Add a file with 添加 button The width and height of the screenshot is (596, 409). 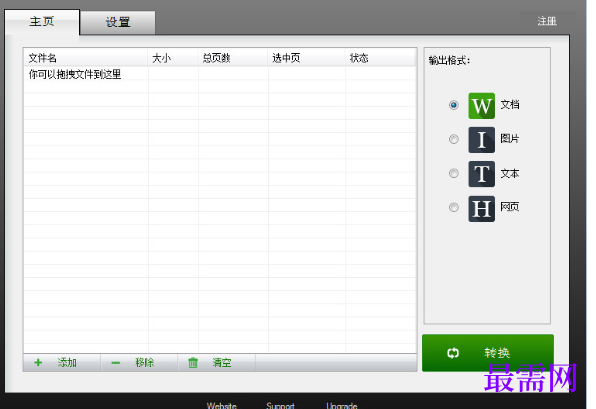pos(62,363)
